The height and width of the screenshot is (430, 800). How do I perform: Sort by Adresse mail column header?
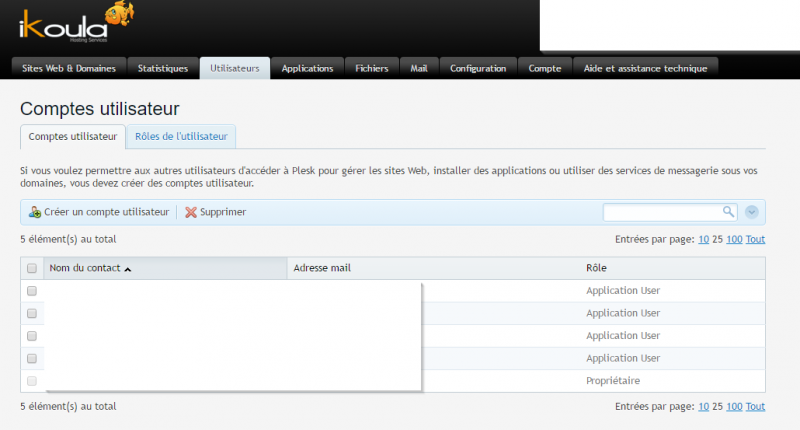(322, 268)
